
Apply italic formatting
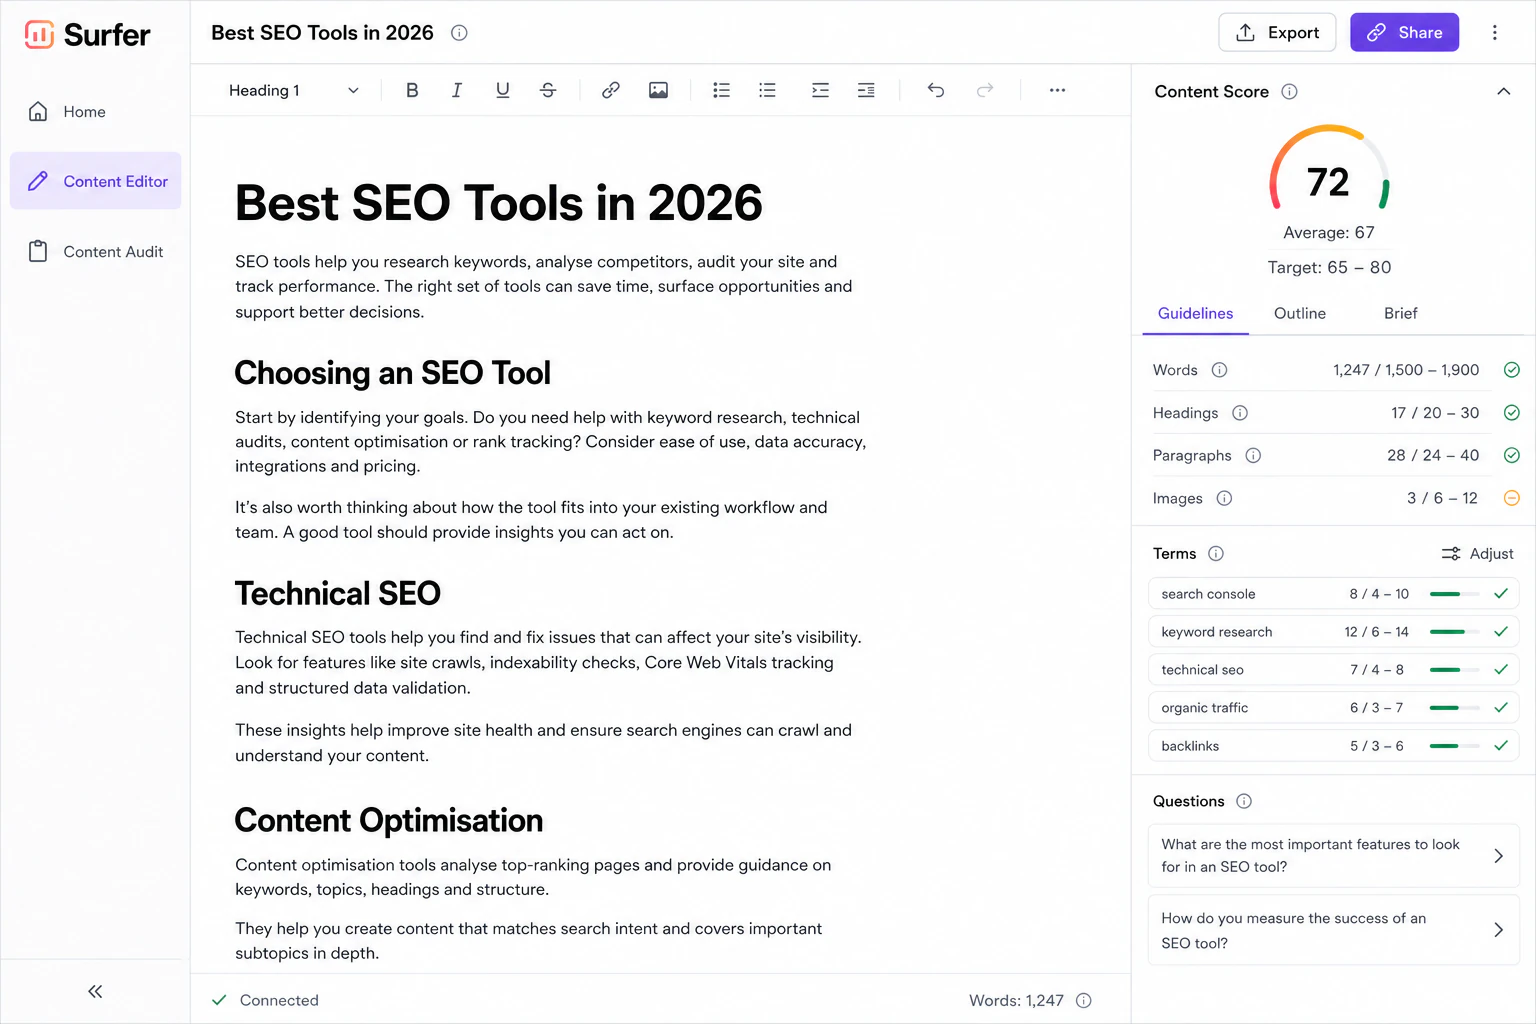(457, 90)
